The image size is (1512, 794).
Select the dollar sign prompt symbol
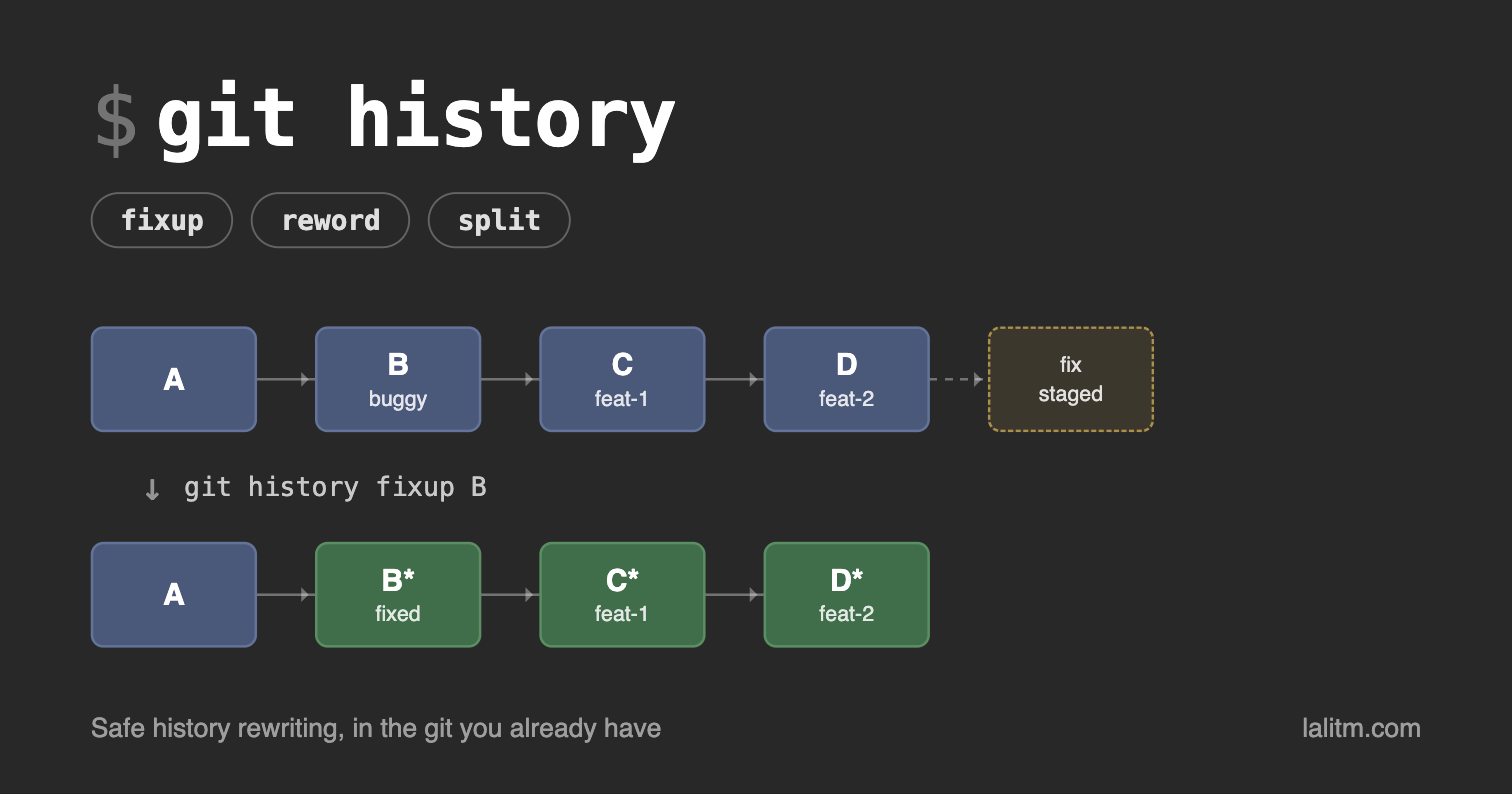point(115,122)
